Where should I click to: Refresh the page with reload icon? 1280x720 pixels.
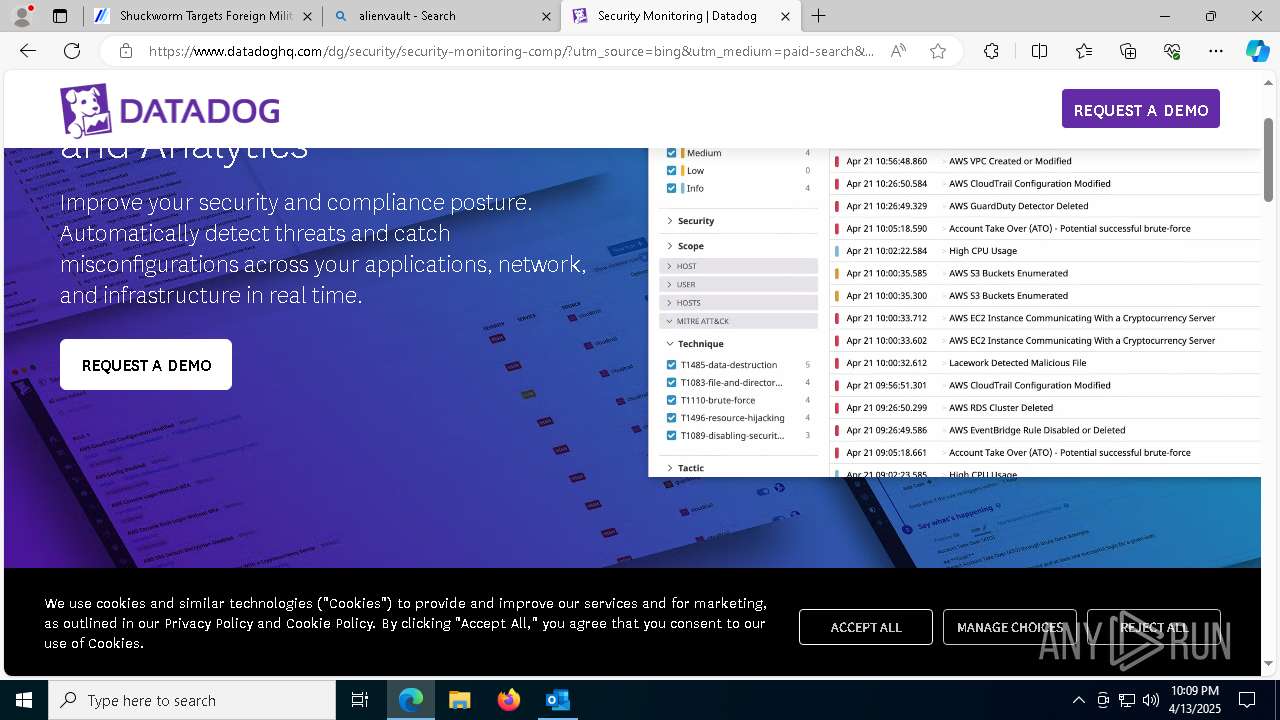coord(72,51)
